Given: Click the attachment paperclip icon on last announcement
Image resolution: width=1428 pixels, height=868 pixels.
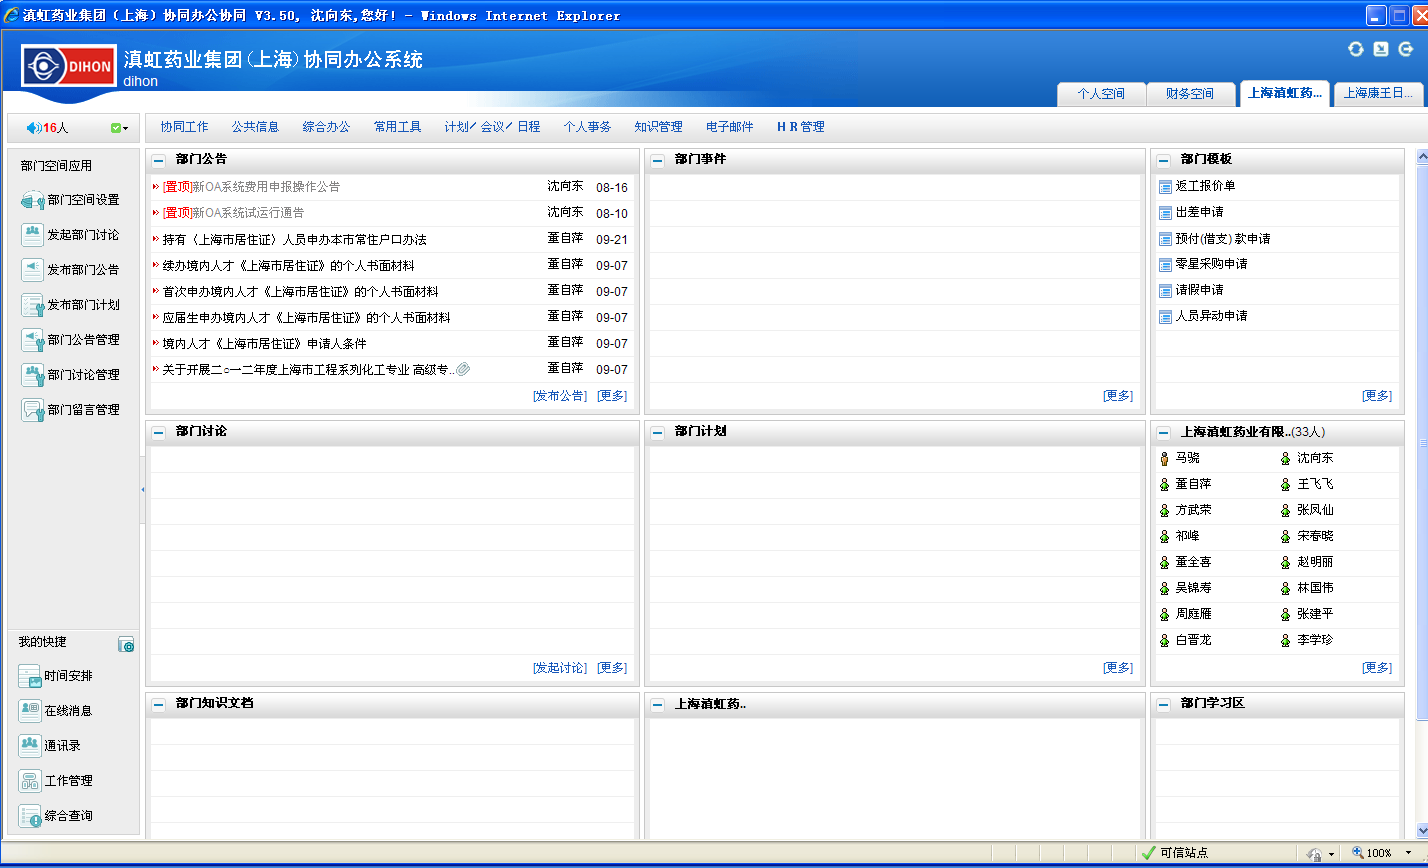Looking at the screenshot, I should 463,370.
